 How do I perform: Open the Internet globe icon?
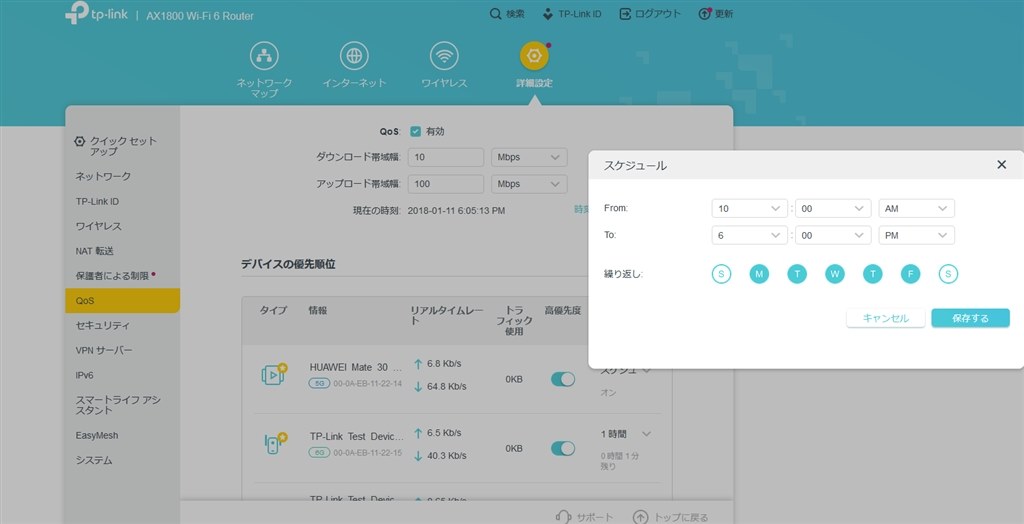(x=354, y=56)
